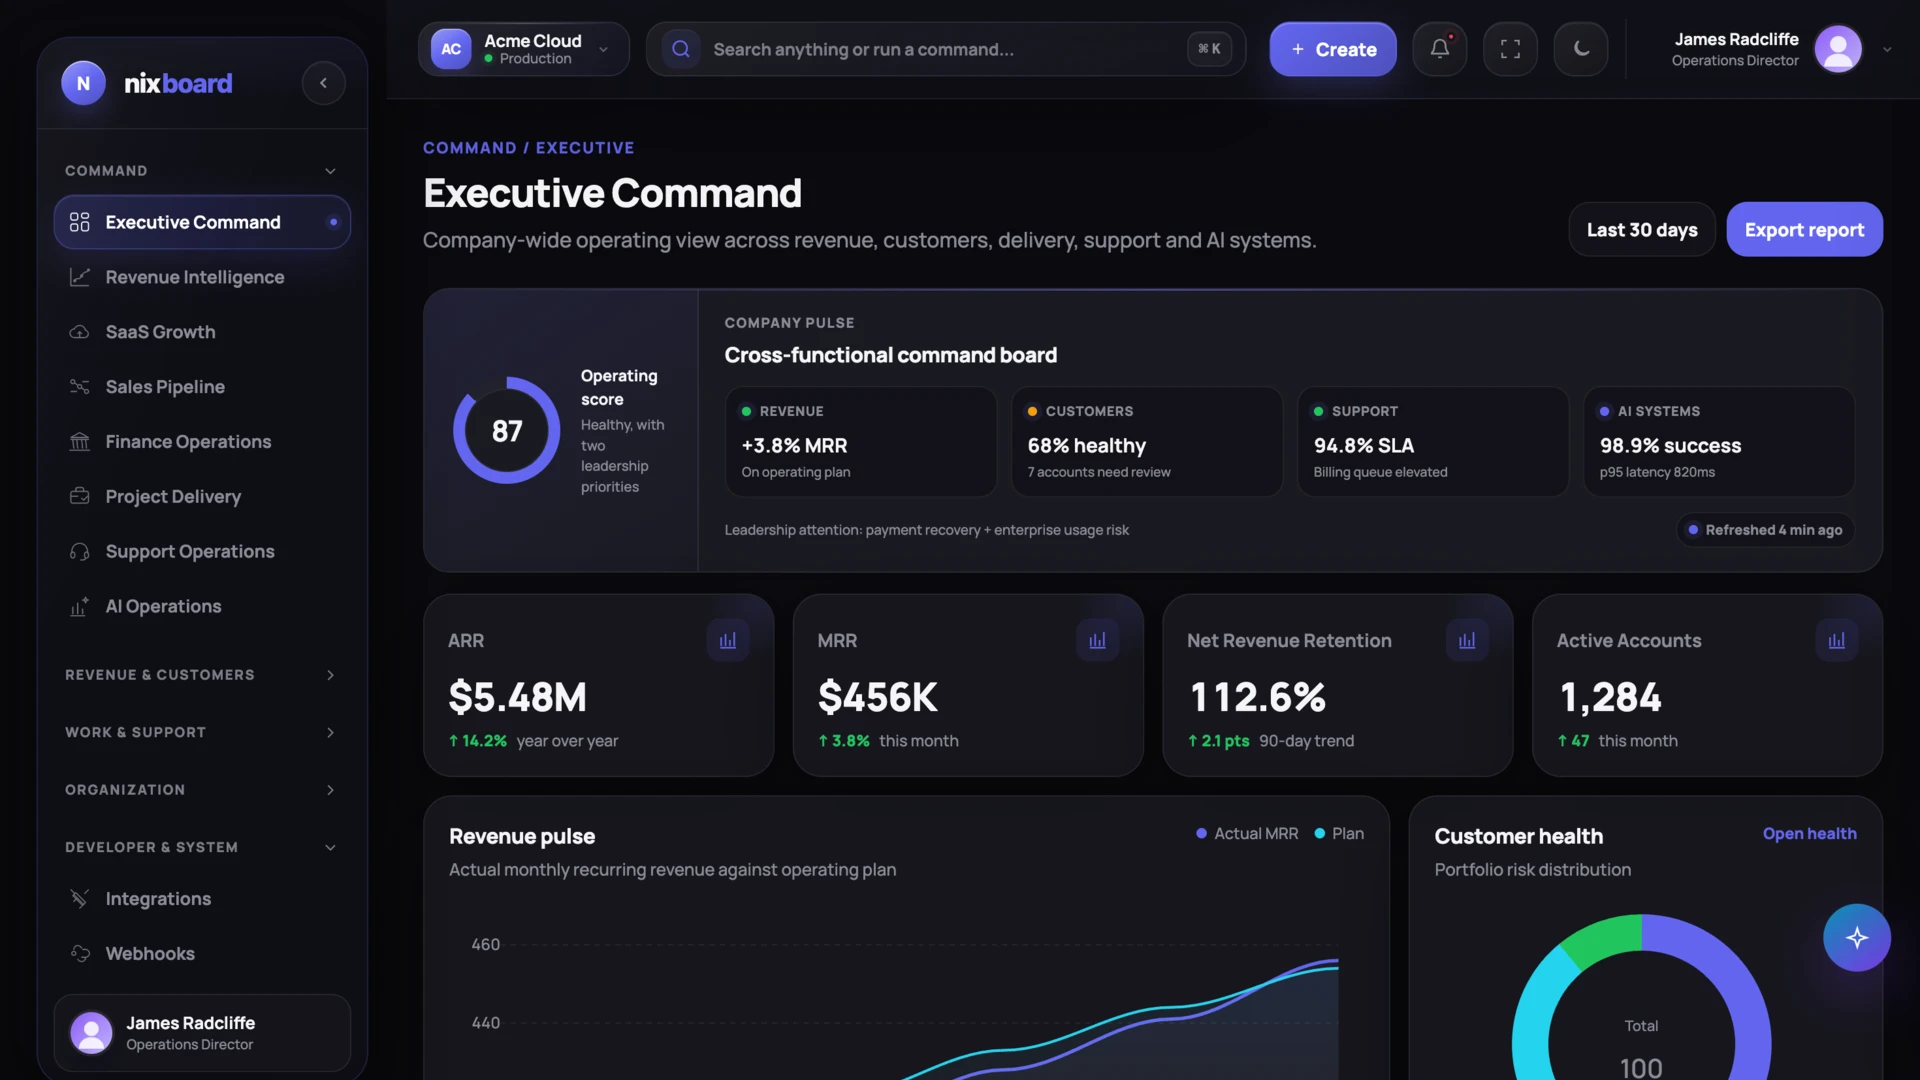The width and height of the screenshot is (1920, 1080).
Task: Click the Executive Command grid icon
Action: tap(80, 222)
